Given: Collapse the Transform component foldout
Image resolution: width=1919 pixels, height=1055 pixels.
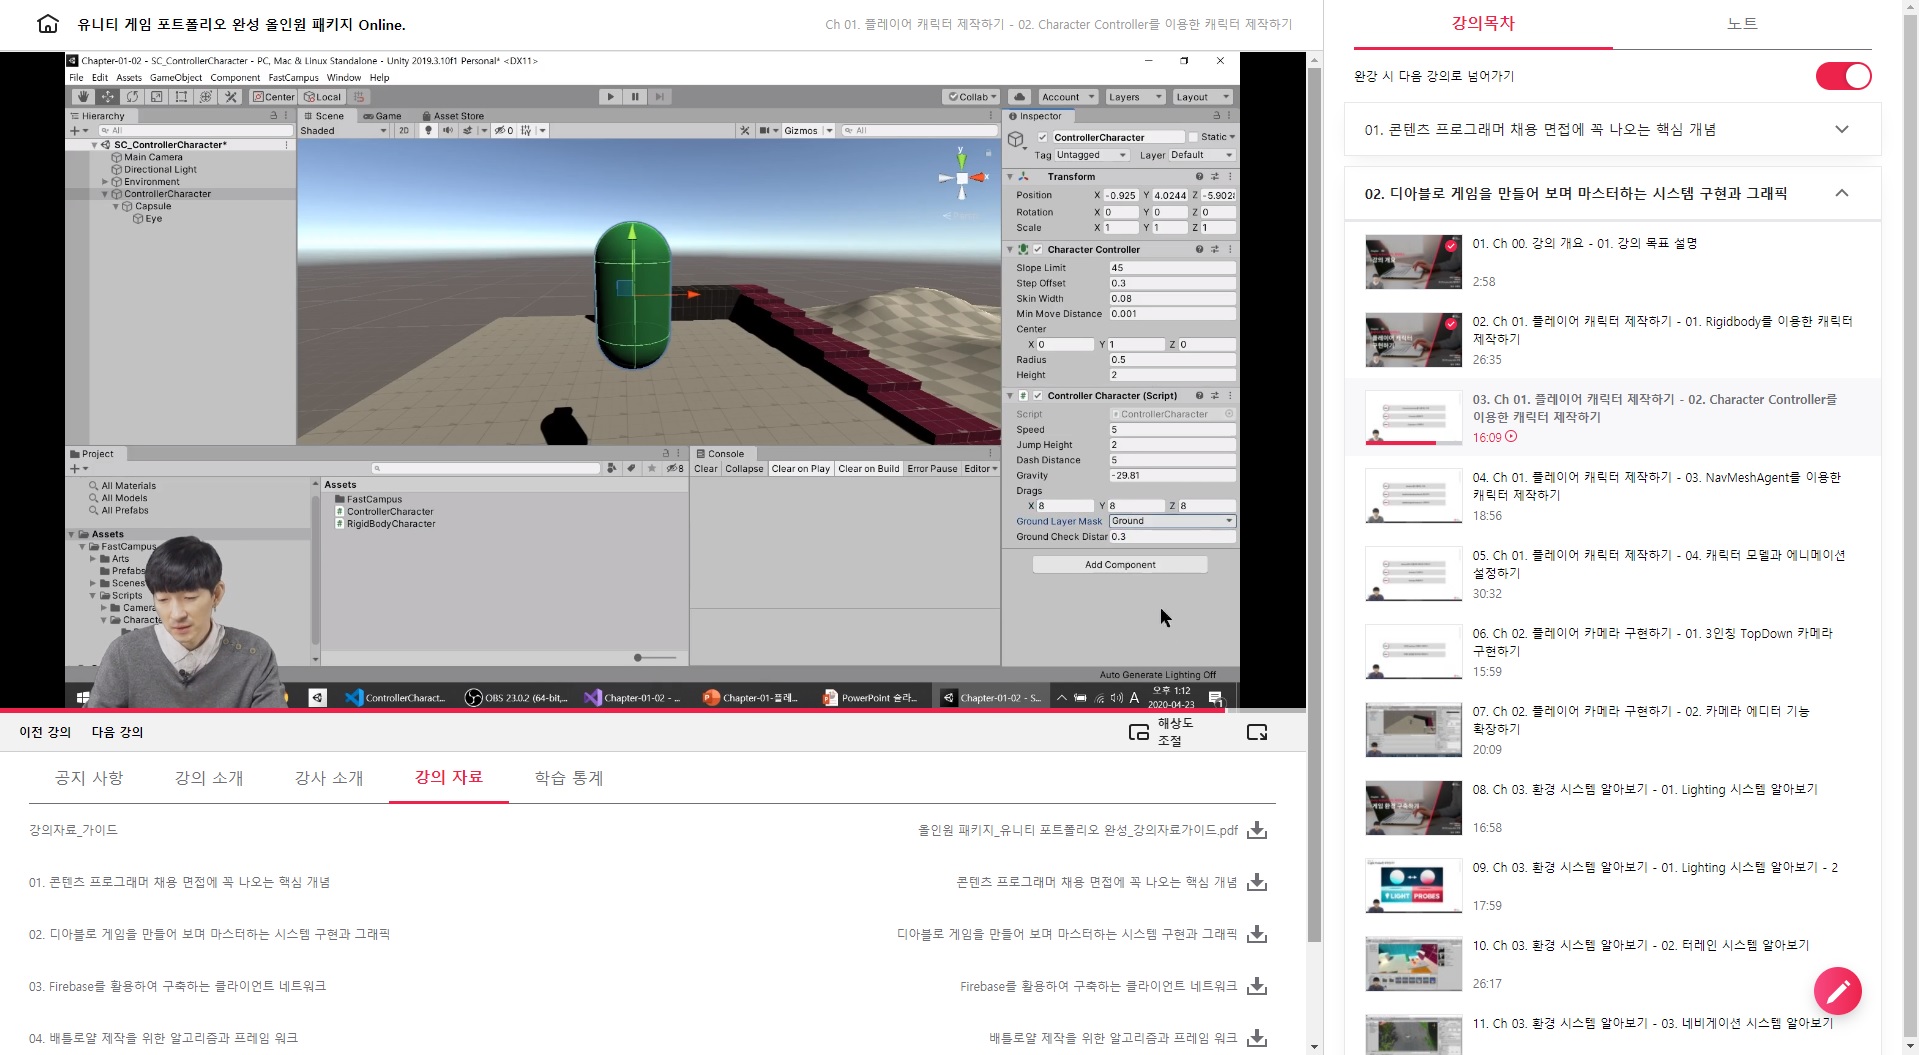Looking at the screenshot, I should pos(1010,176).
